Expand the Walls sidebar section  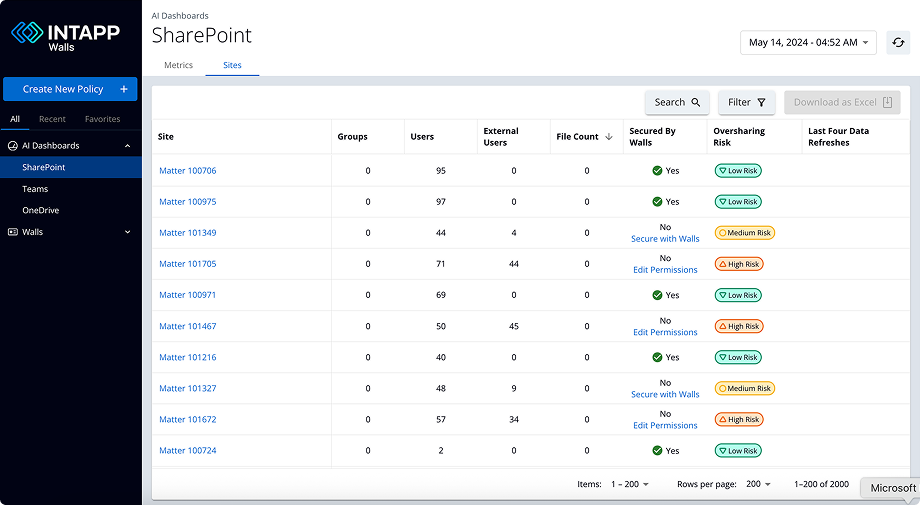[x=127, y=232]
